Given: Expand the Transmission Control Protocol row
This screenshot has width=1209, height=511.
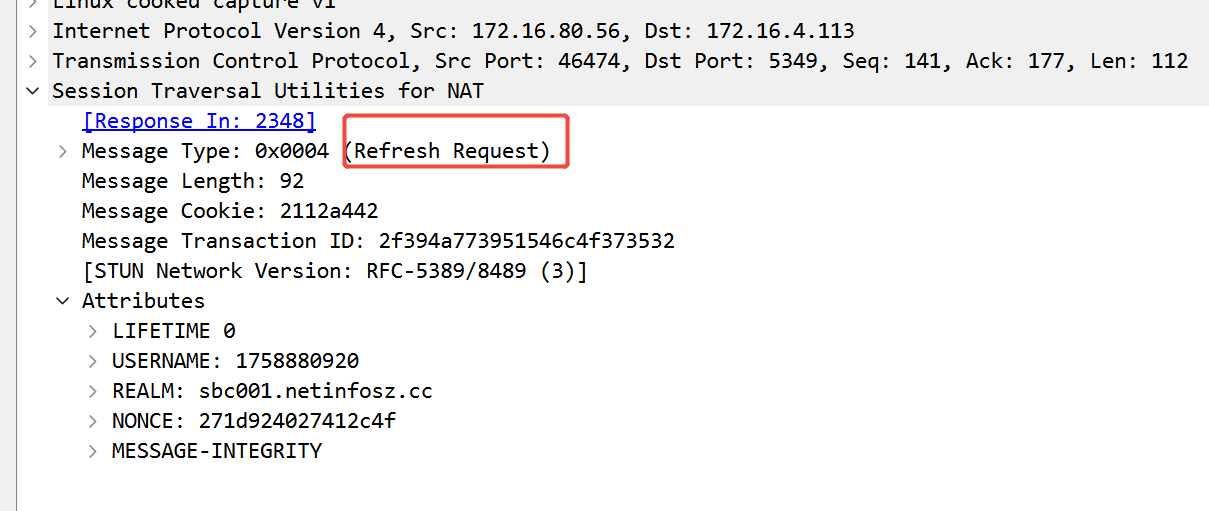Looking at the screenshot, I should tap(33, 61).
